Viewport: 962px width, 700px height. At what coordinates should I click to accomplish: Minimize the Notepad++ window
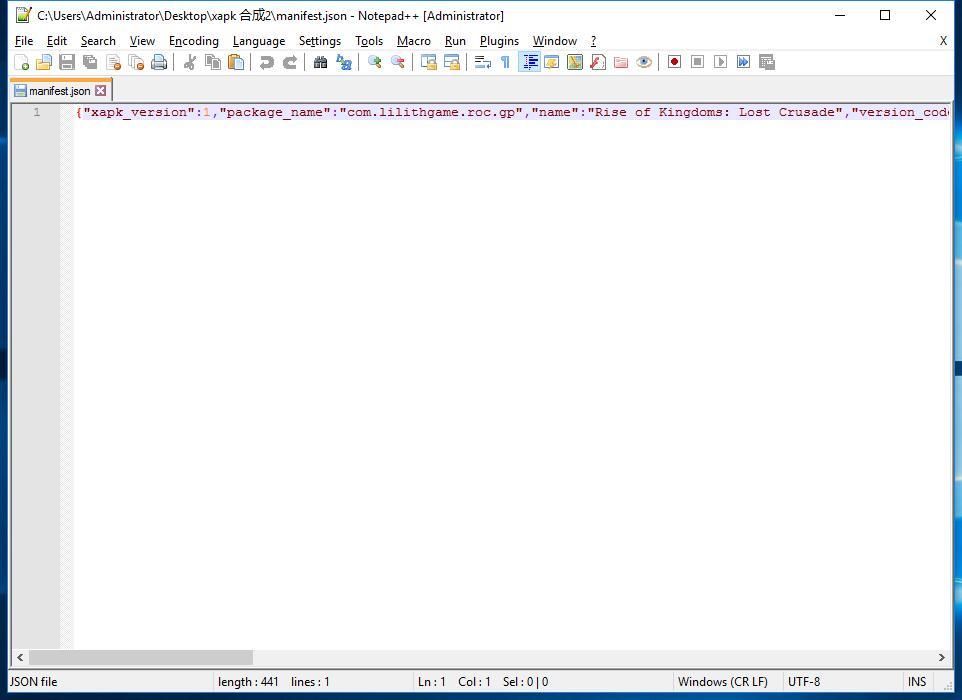point(840,15)
